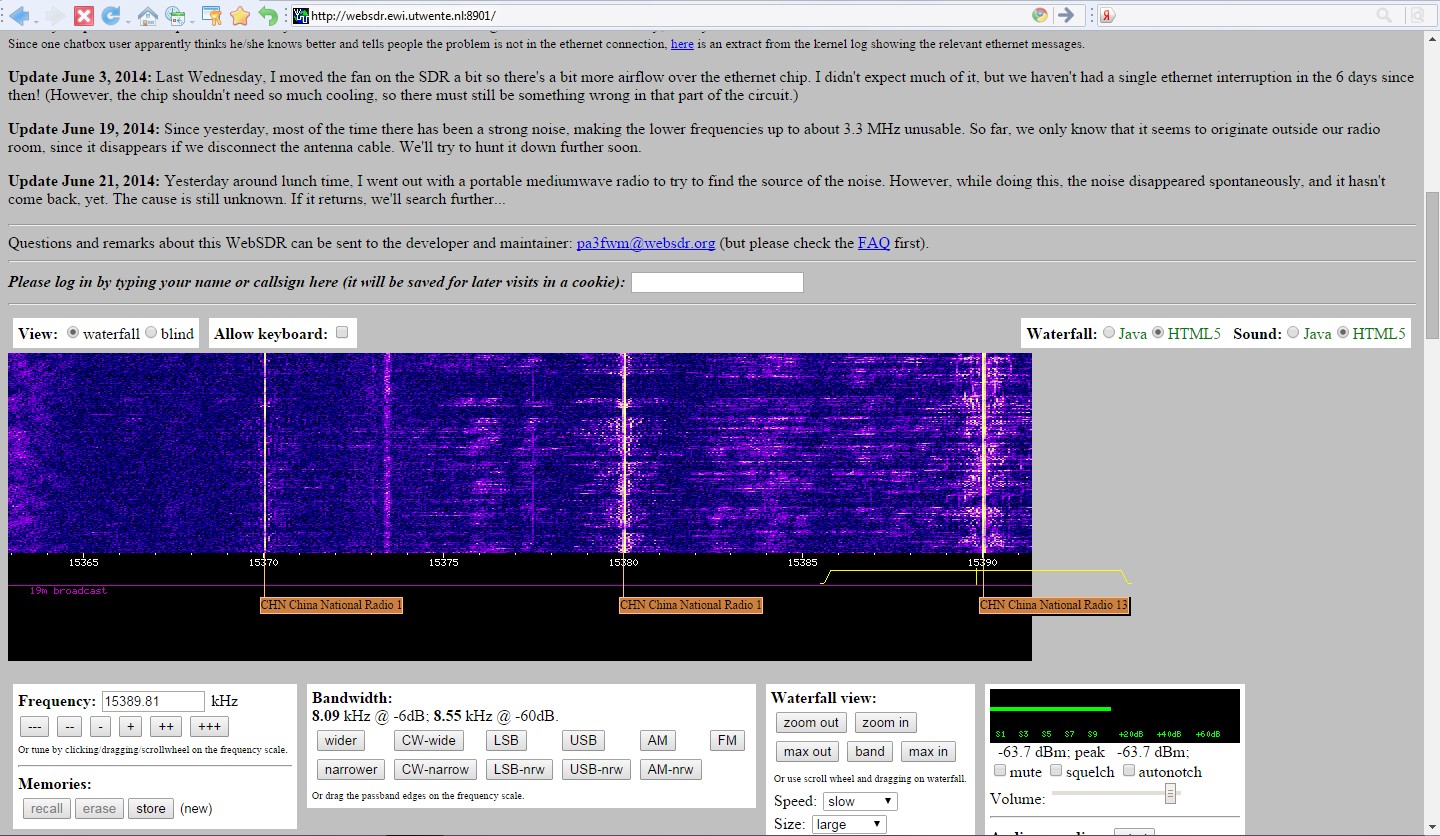Viewport: 1440px width, 836px height.
Task: Go to the browser home page icon
Action: tap(147, 15)
